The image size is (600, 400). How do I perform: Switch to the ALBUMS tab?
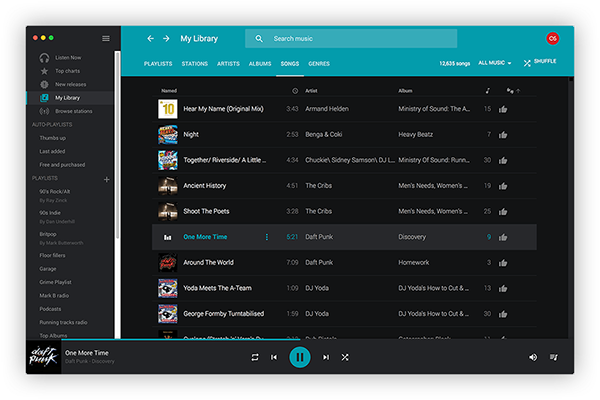[x=260, y=64]
